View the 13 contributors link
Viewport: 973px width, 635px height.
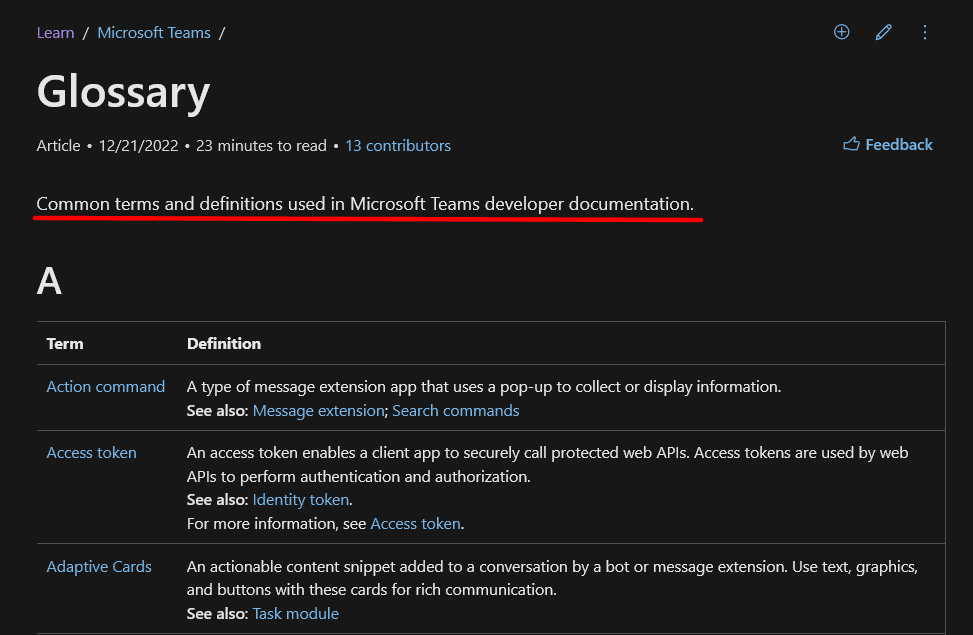point(397,146)
